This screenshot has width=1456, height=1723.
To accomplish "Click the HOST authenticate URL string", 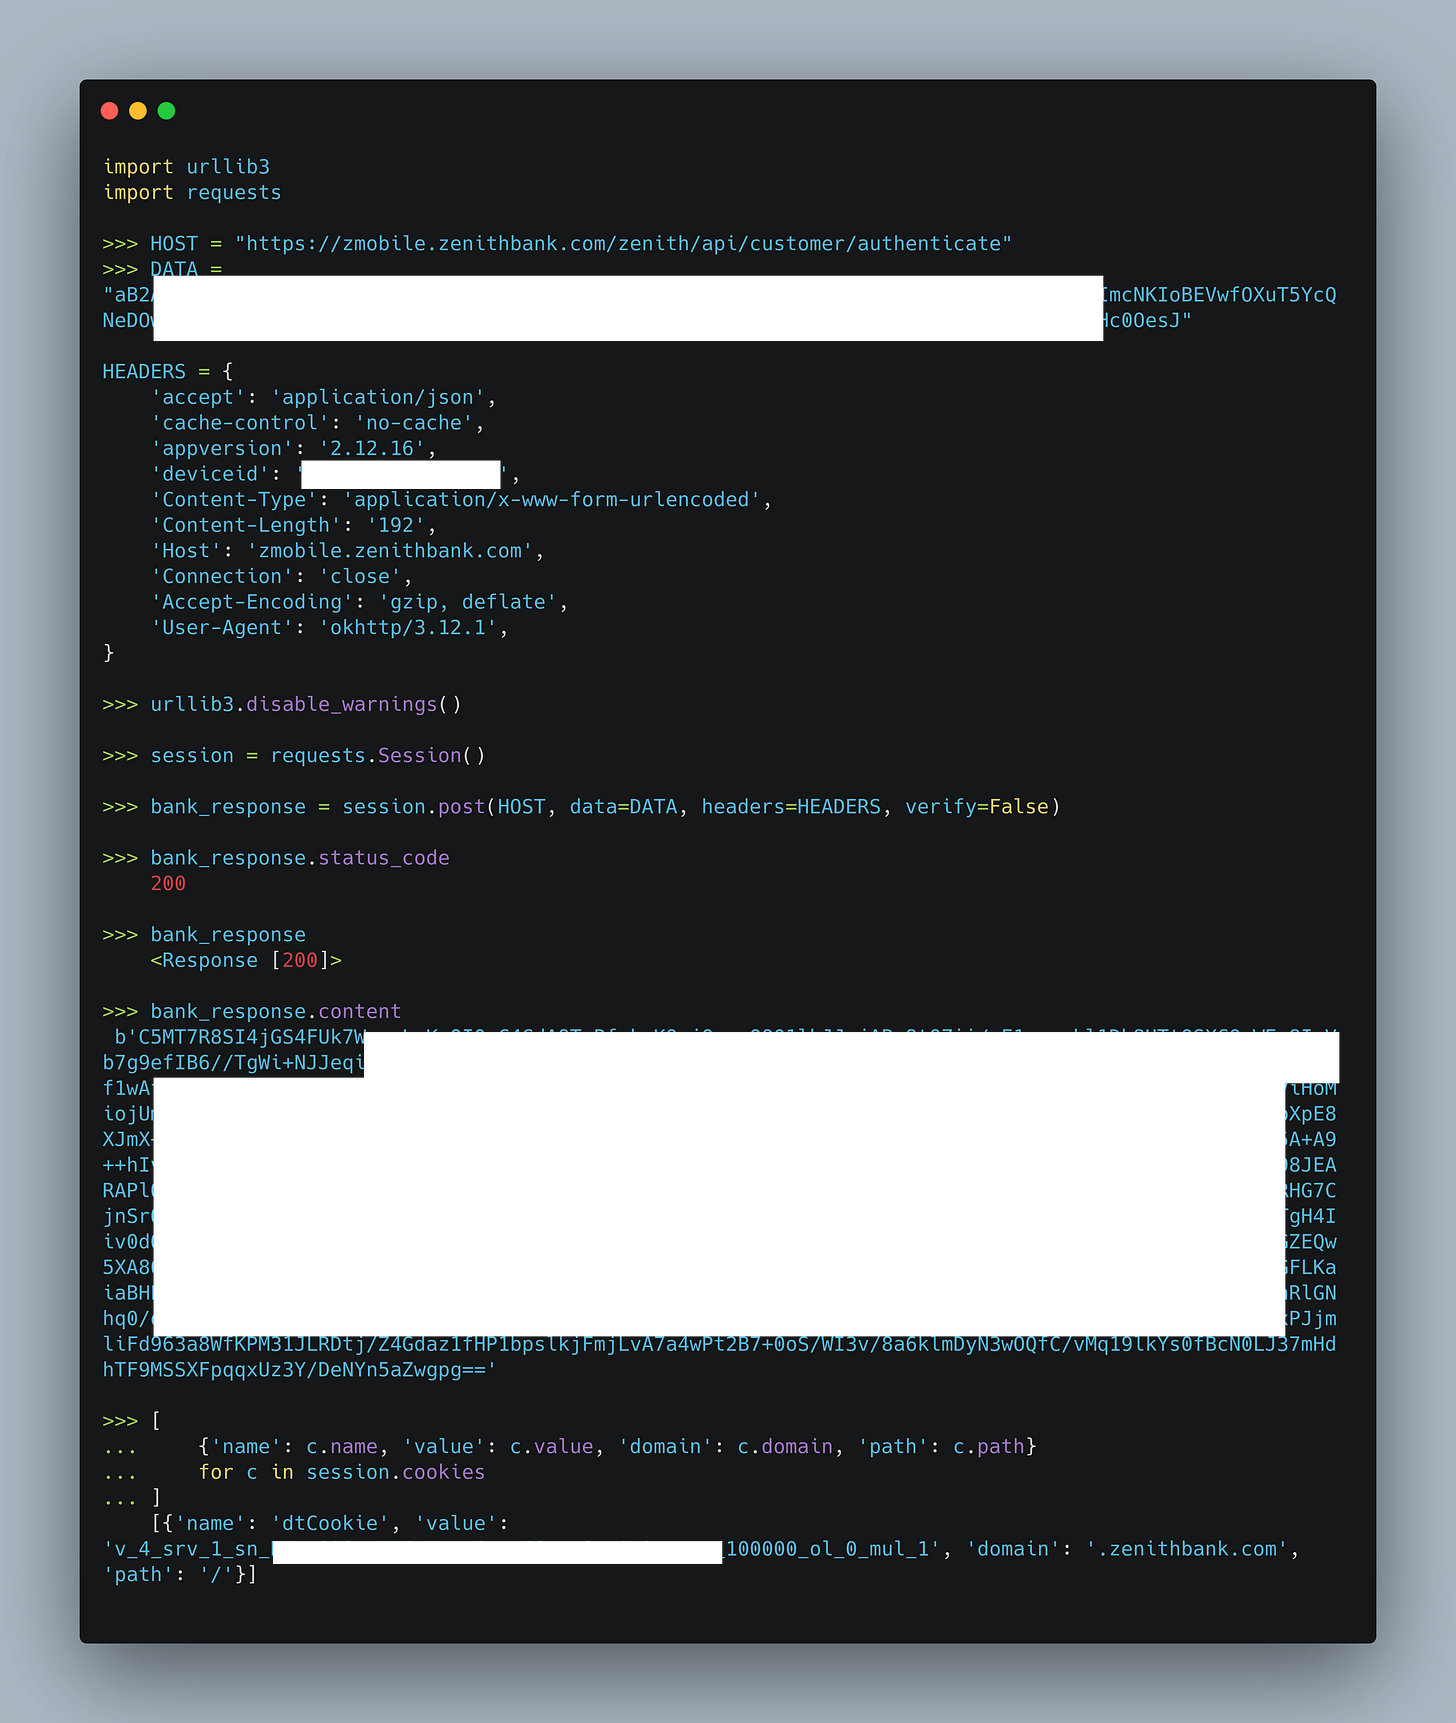I will [624, 244].
